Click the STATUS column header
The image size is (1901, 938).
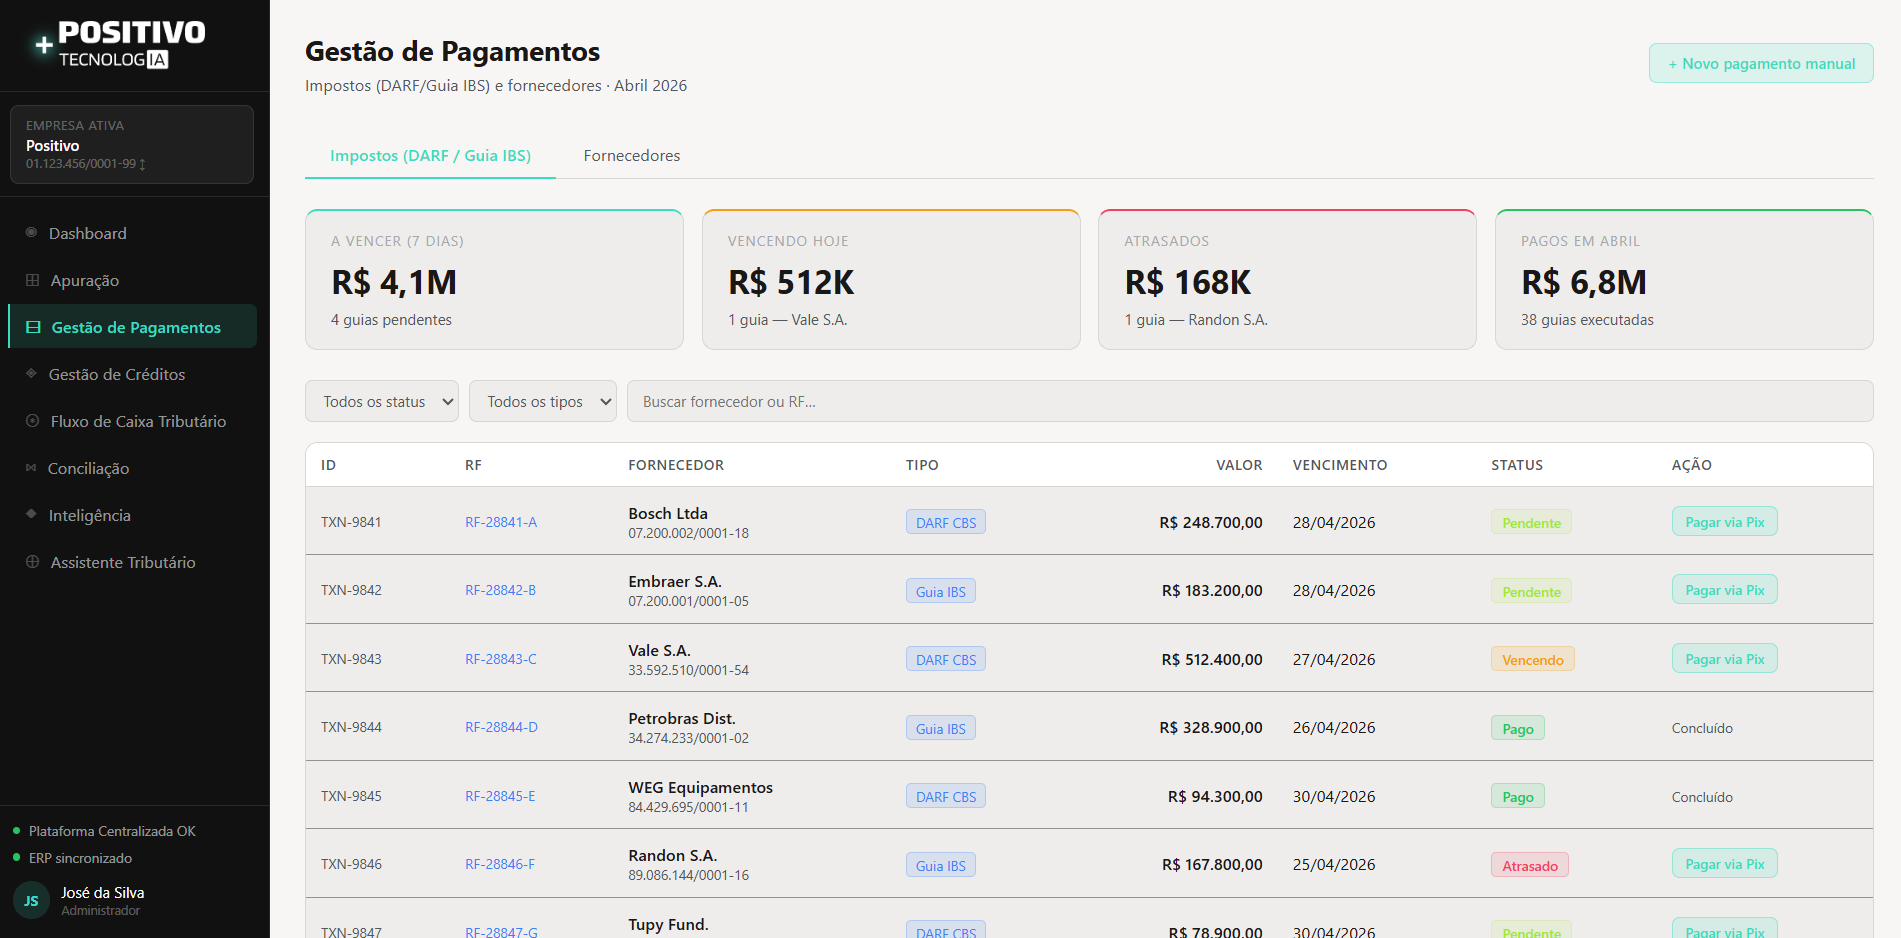coord(1517,465)
